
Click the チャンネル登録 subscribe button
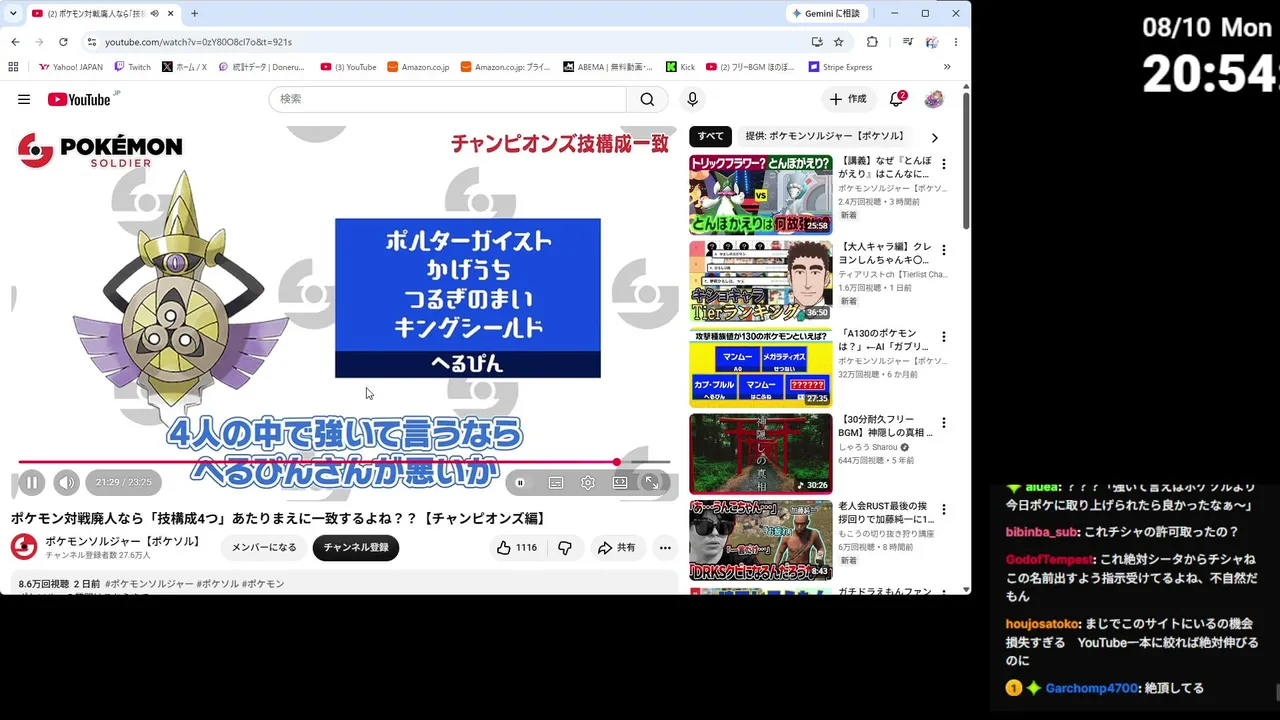point(356,547)
